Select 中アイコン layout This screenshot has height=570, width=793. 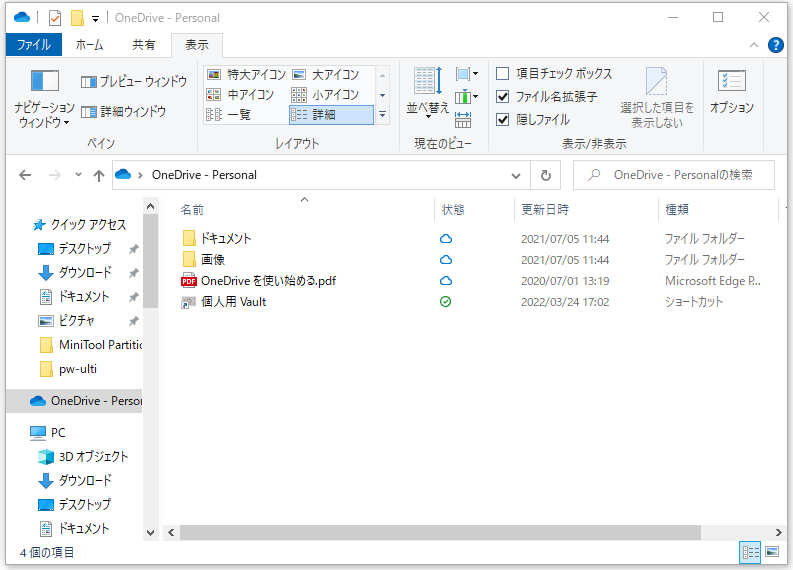(240, 95)
